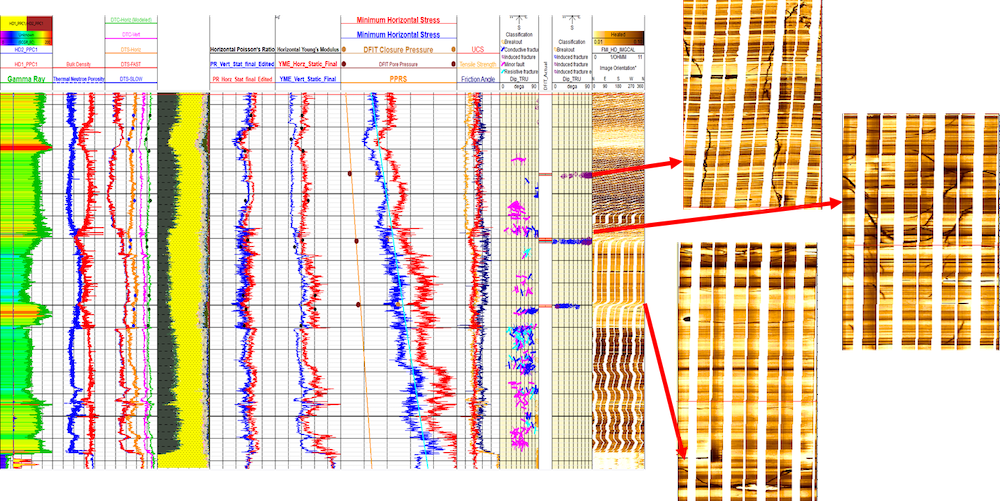Click the rainbow gamma ray color spectrum
Viewport: 1000px width, 501px height.
tap(25, 35)
